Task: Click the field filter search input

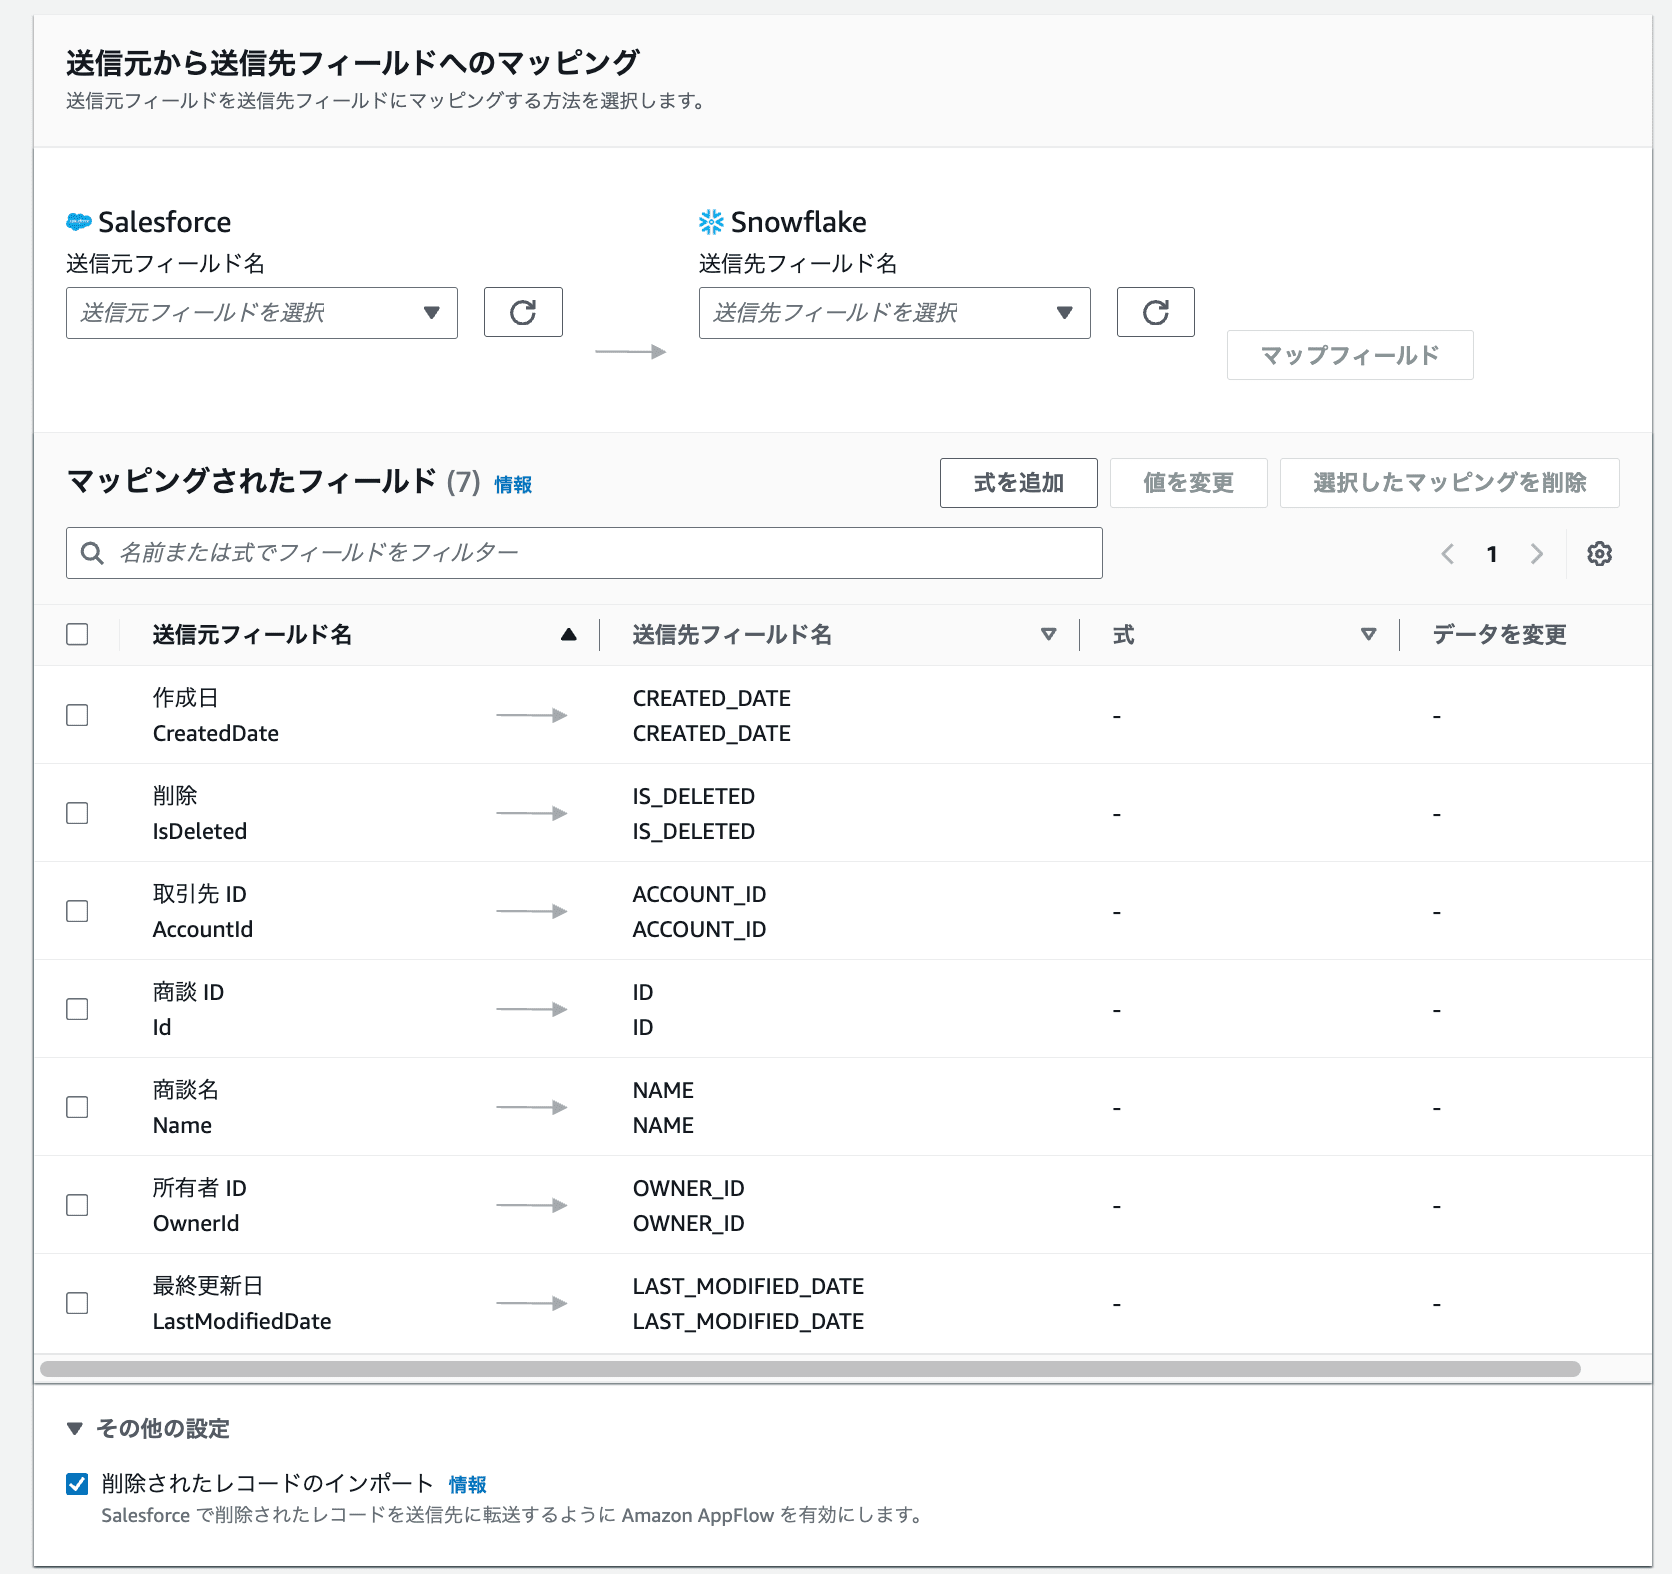Action: [x=584, y=553]
